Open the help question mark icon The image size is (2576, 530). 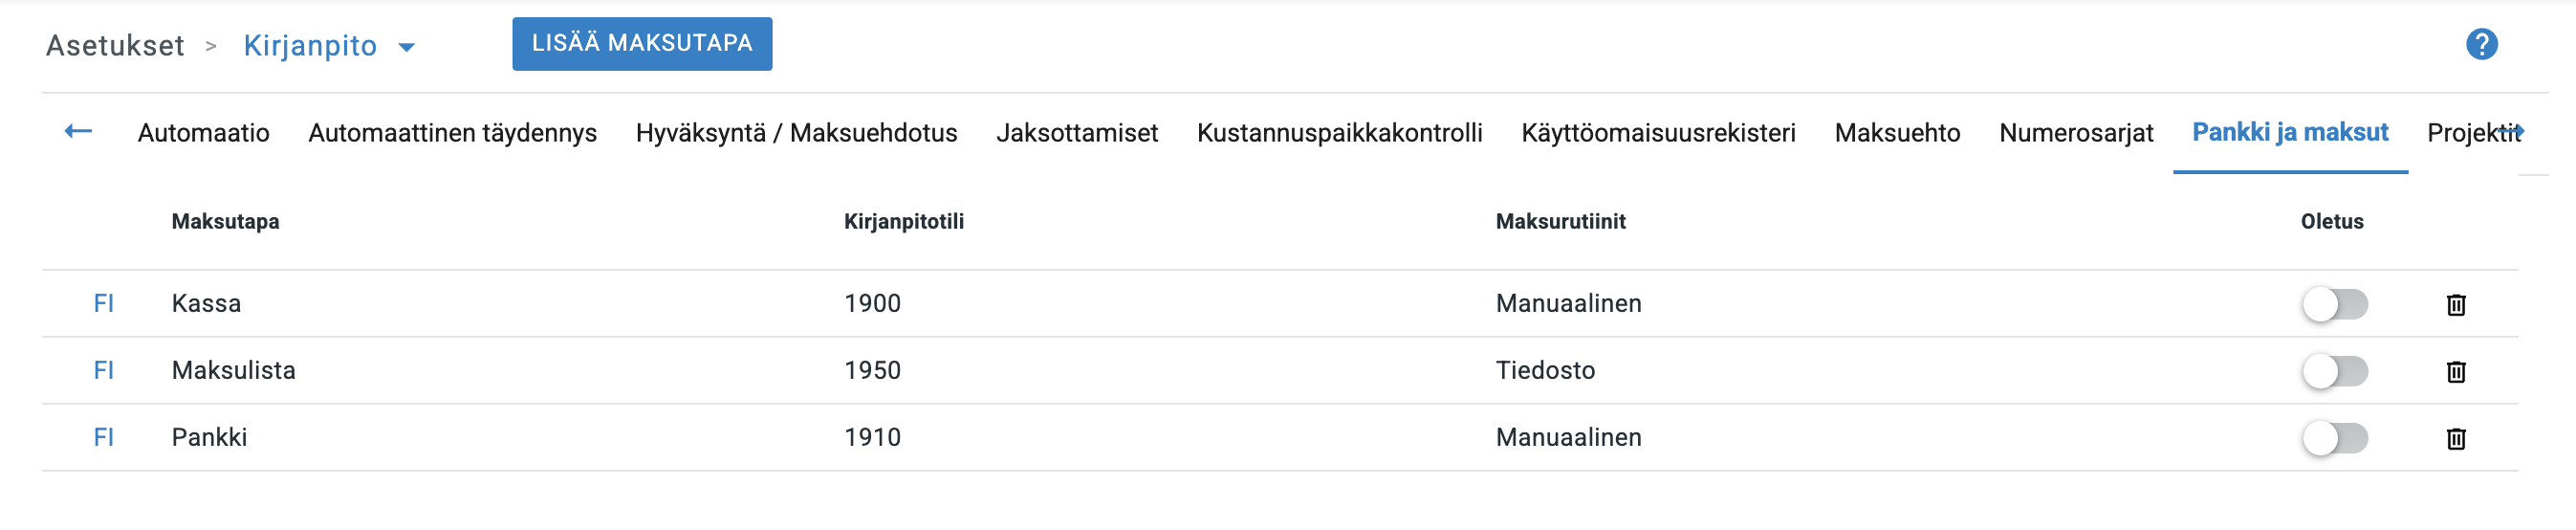[2481, 44]
